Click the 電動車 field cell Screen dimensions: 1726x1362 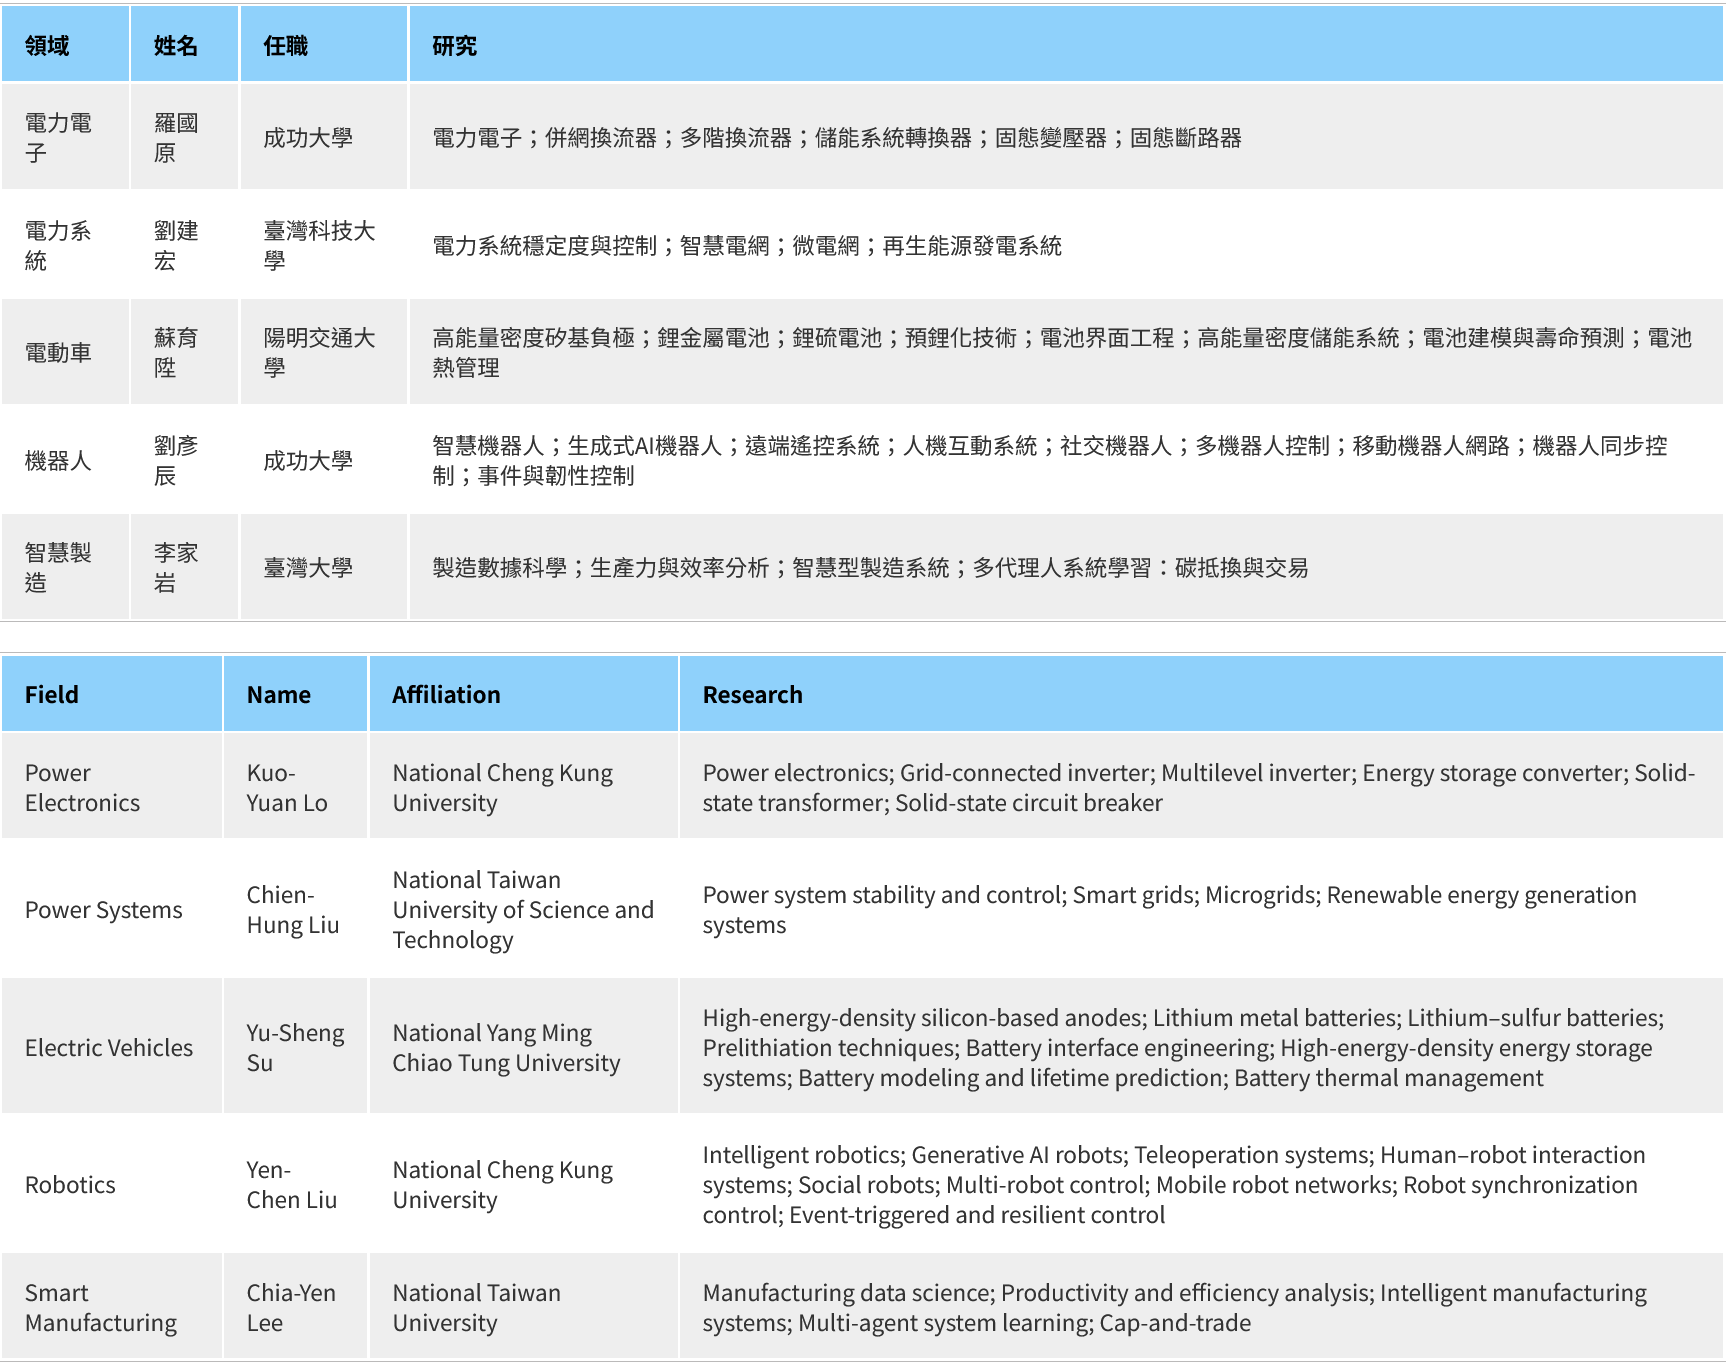click(58, 353)
